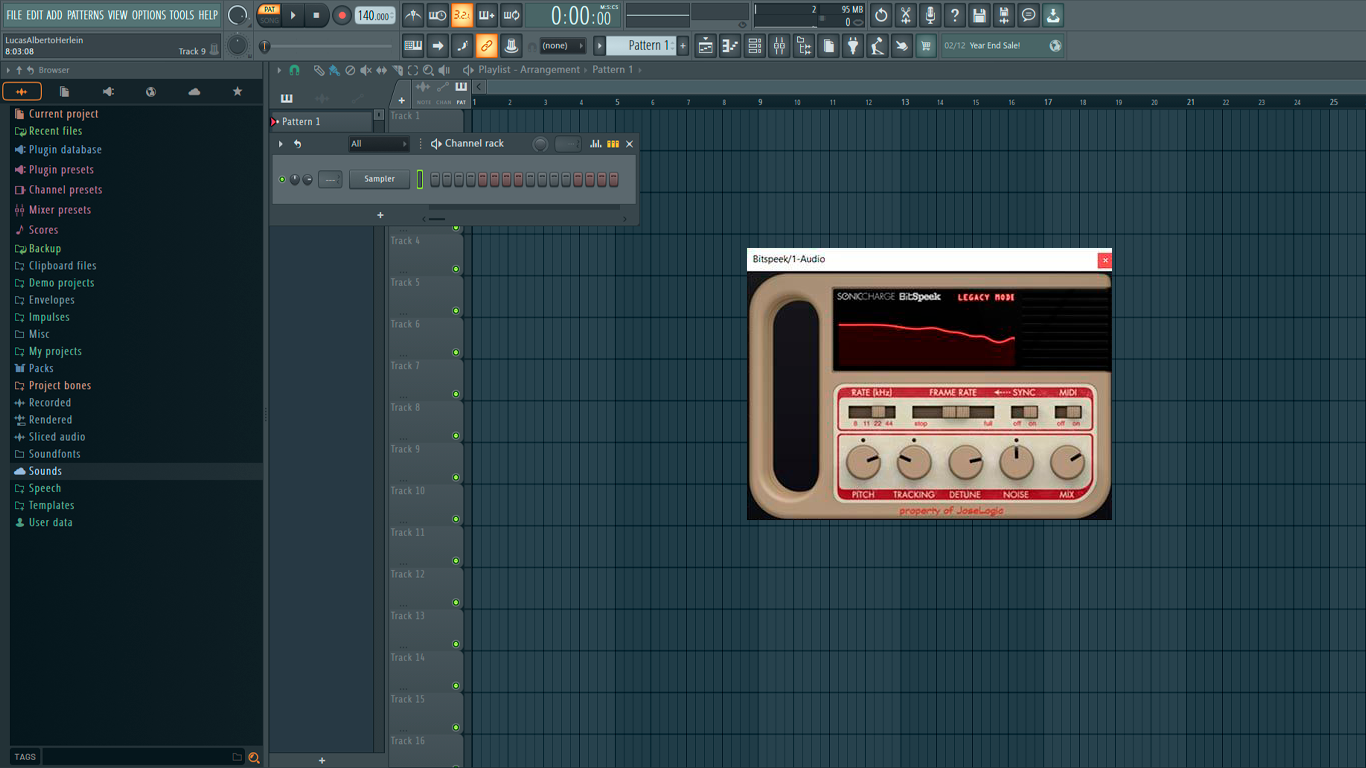
Task: Open the snap '(none)' dropdown
Action: tap(562, 45)
